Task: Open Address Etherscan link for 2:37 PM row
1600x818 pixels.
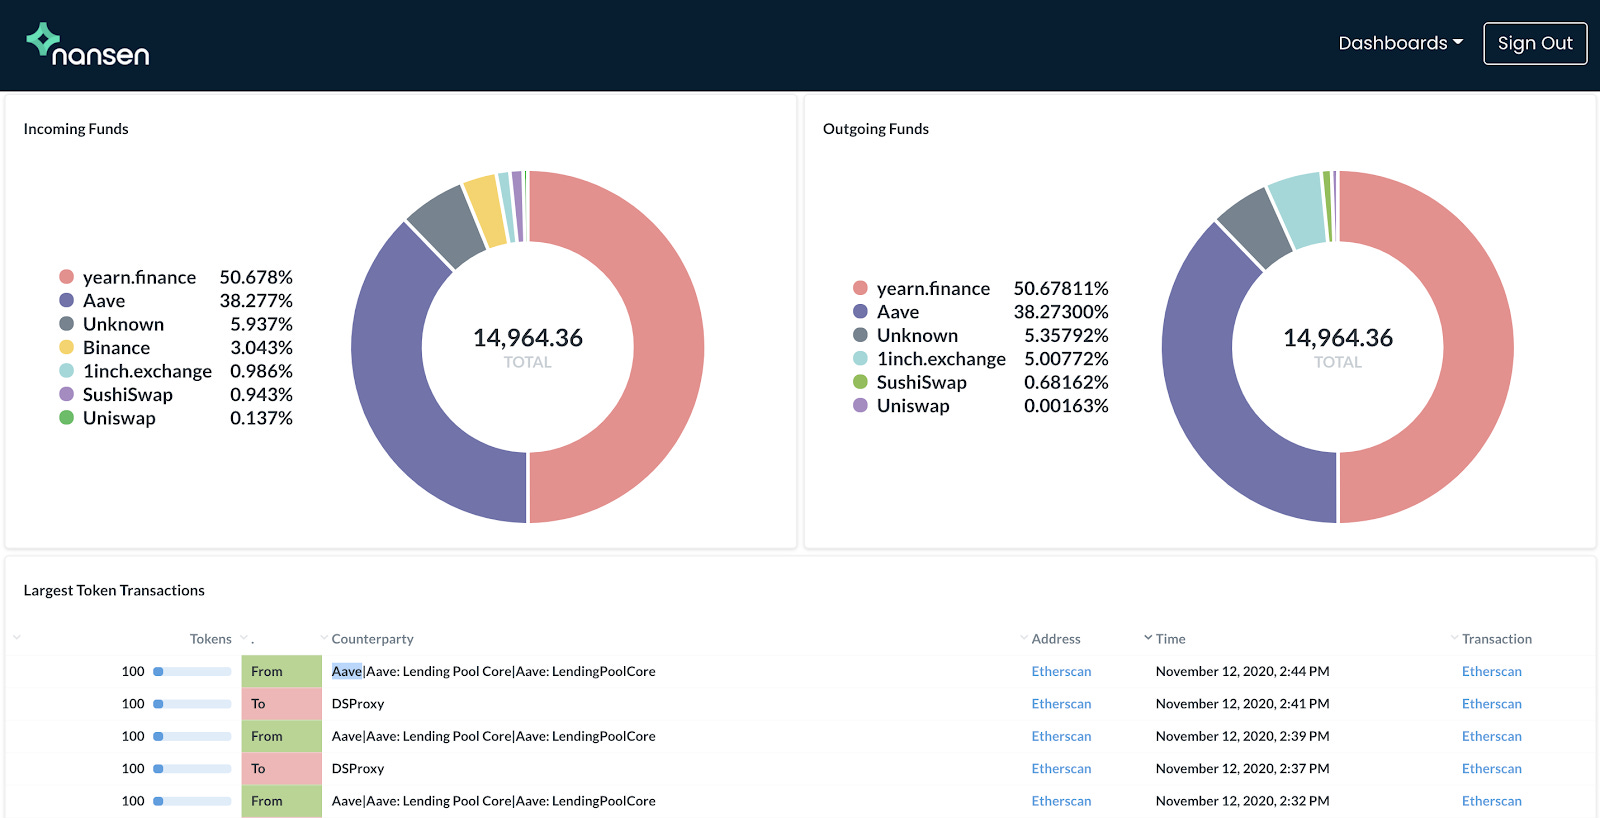Action: click(x=1061, y=769)
